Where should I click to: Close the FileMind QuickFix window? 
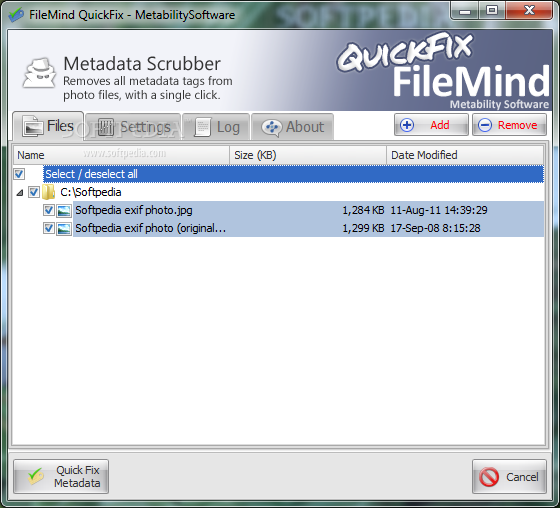529,11
